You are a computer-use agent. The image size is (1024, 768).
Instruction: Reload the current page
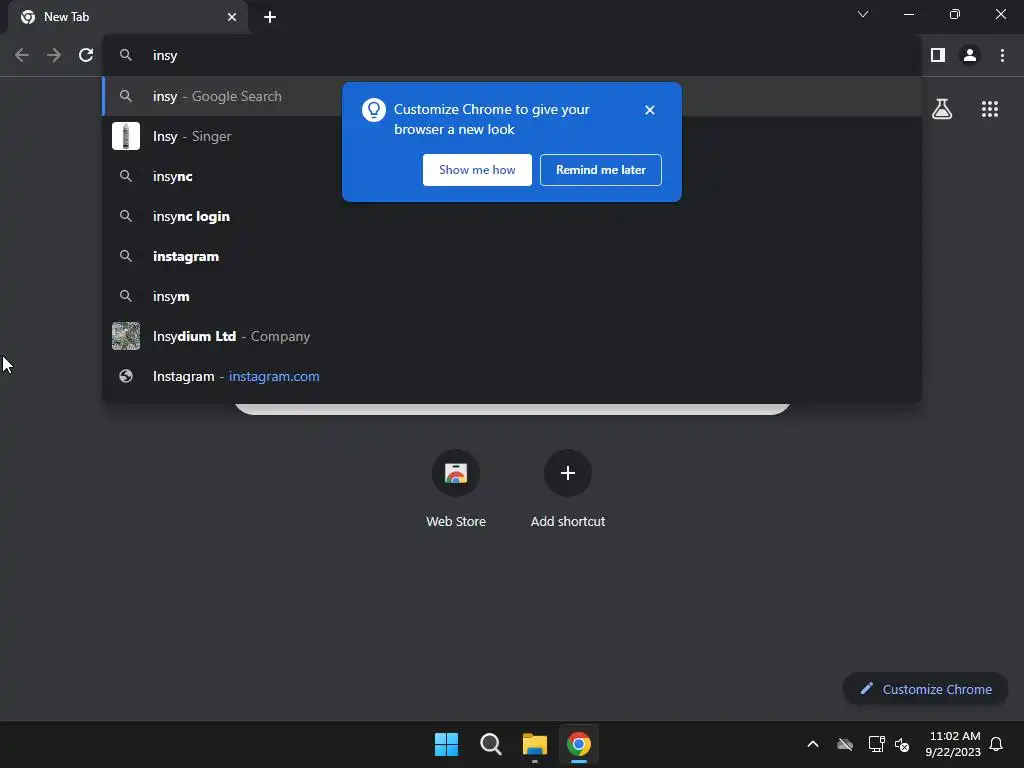(x=86, y=56)
